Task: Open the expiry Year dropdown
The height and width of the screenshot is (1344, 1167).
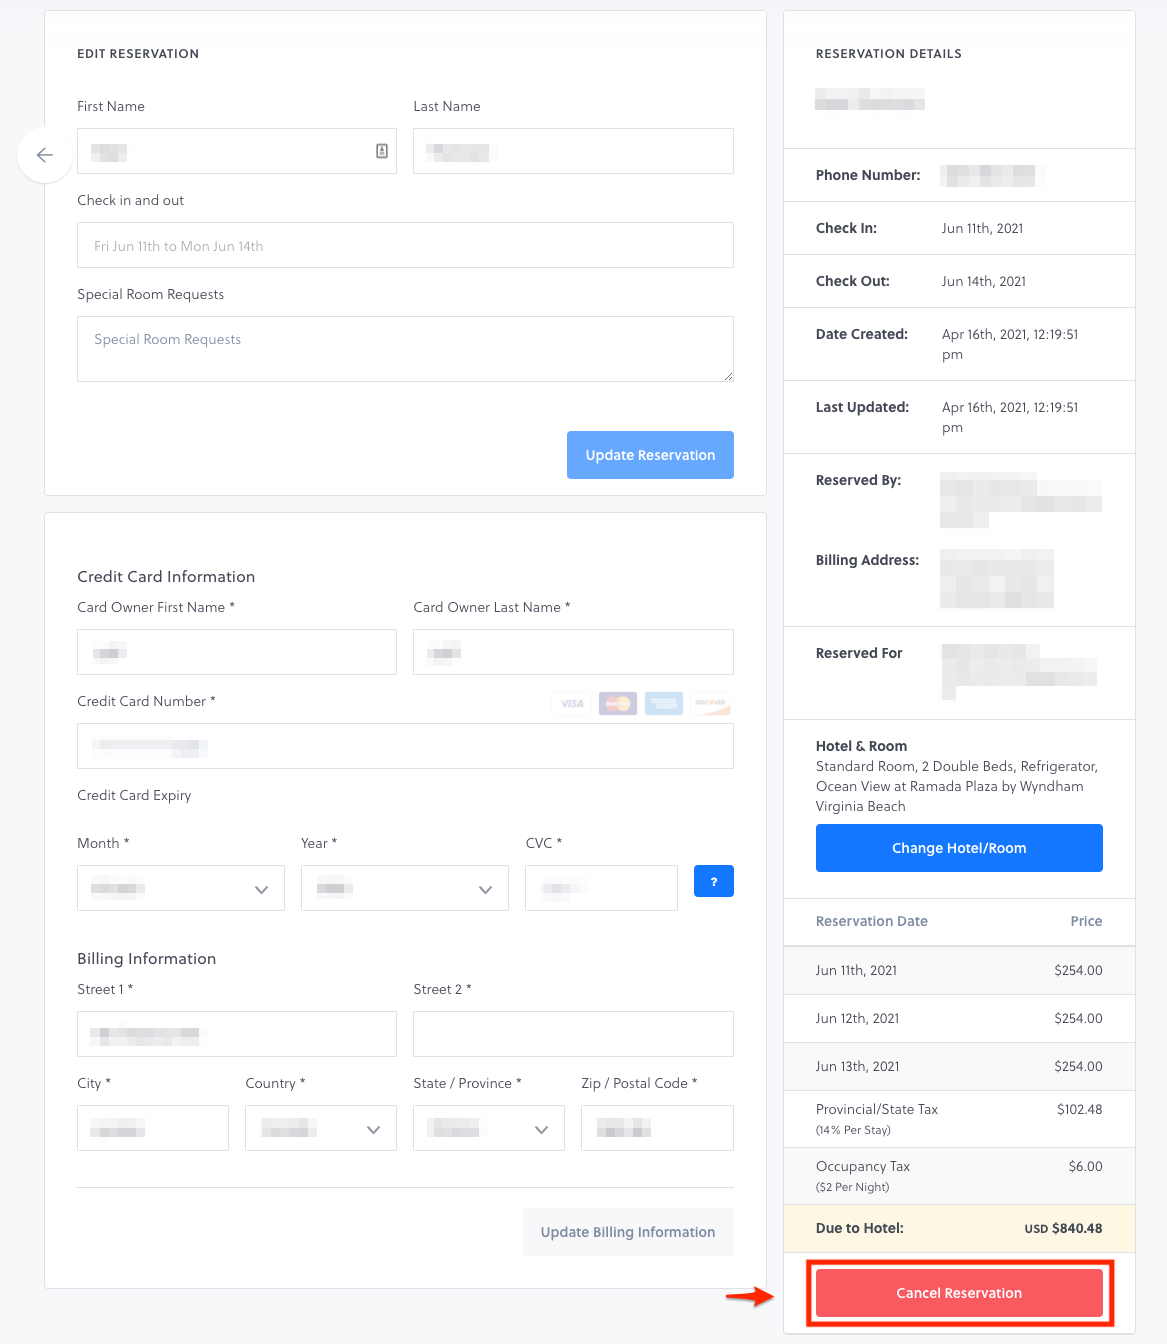Action: pos(404,888)
